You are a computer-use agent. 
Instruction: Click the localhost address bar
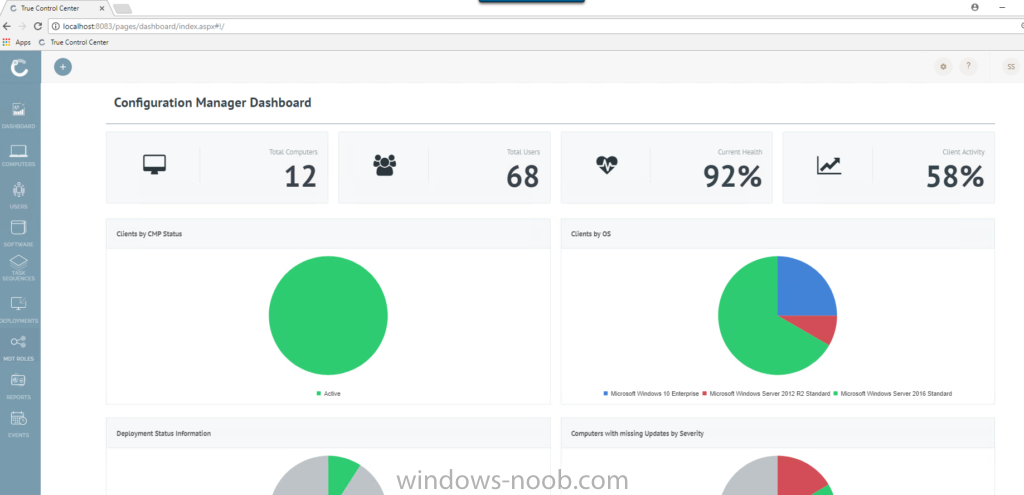536,26
